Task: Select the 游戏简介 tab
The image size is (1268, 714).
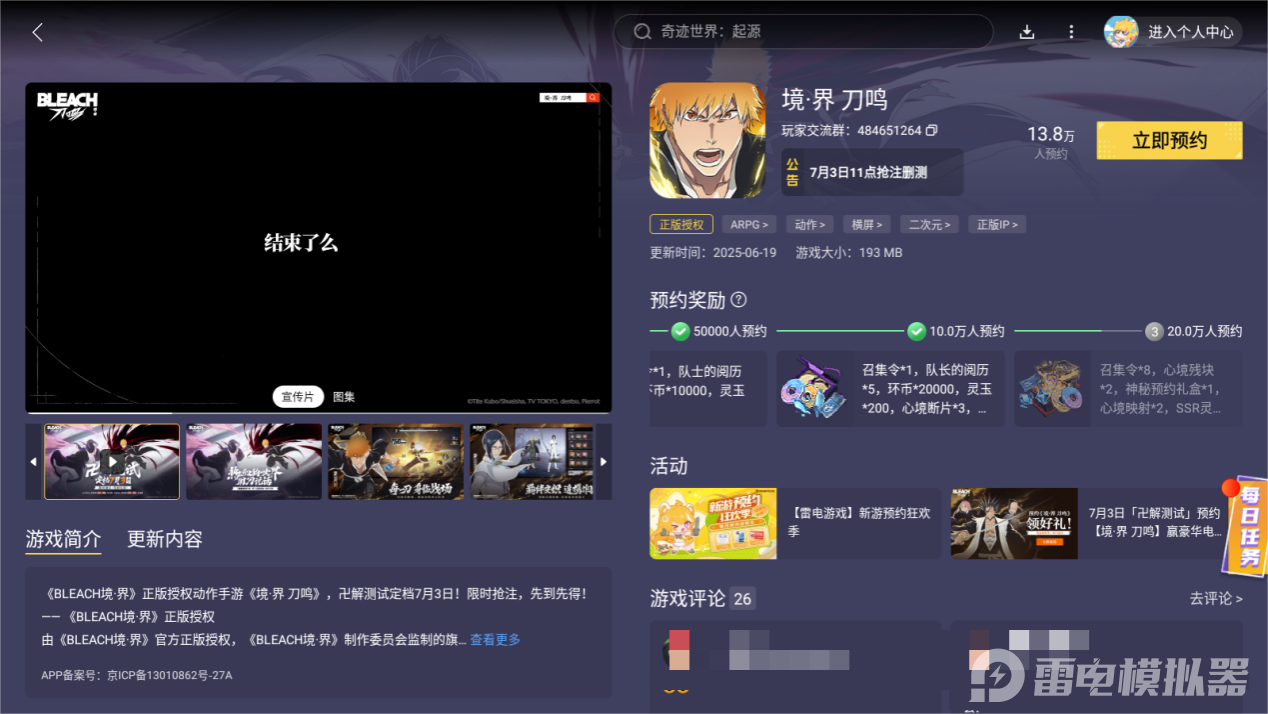Action: 63,539
